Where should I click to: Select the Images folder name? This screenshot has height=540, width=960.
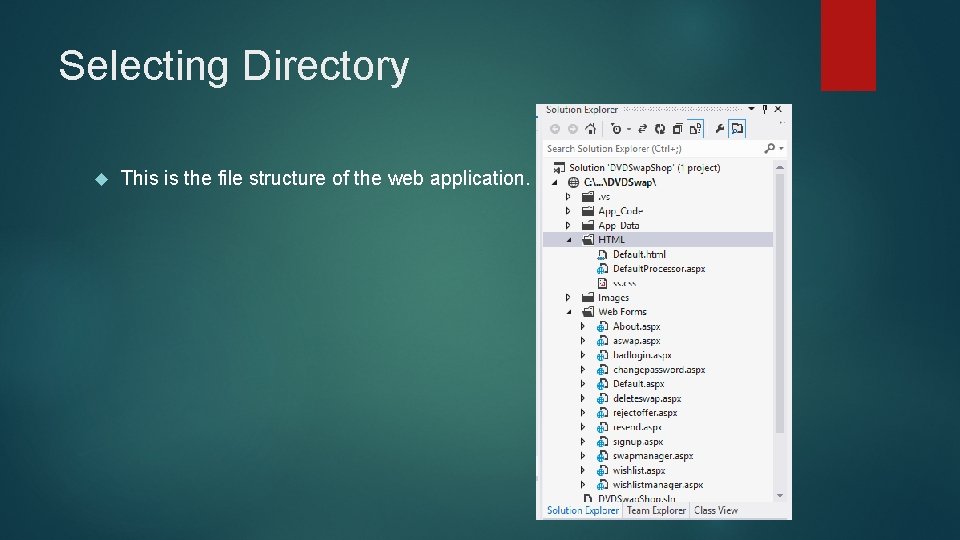[x=613, y=298]
